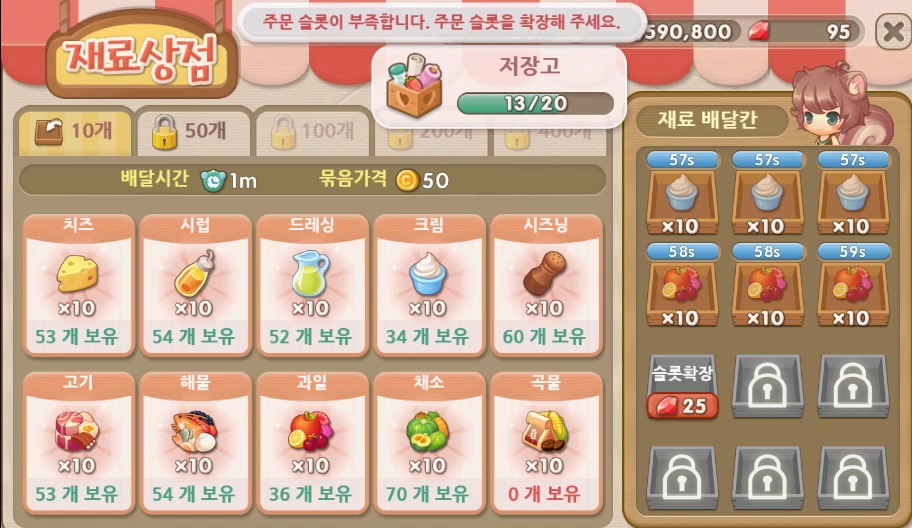Open the storage crate icon
The width and height of the screenshot is (912, 528).
pos(415,85)
